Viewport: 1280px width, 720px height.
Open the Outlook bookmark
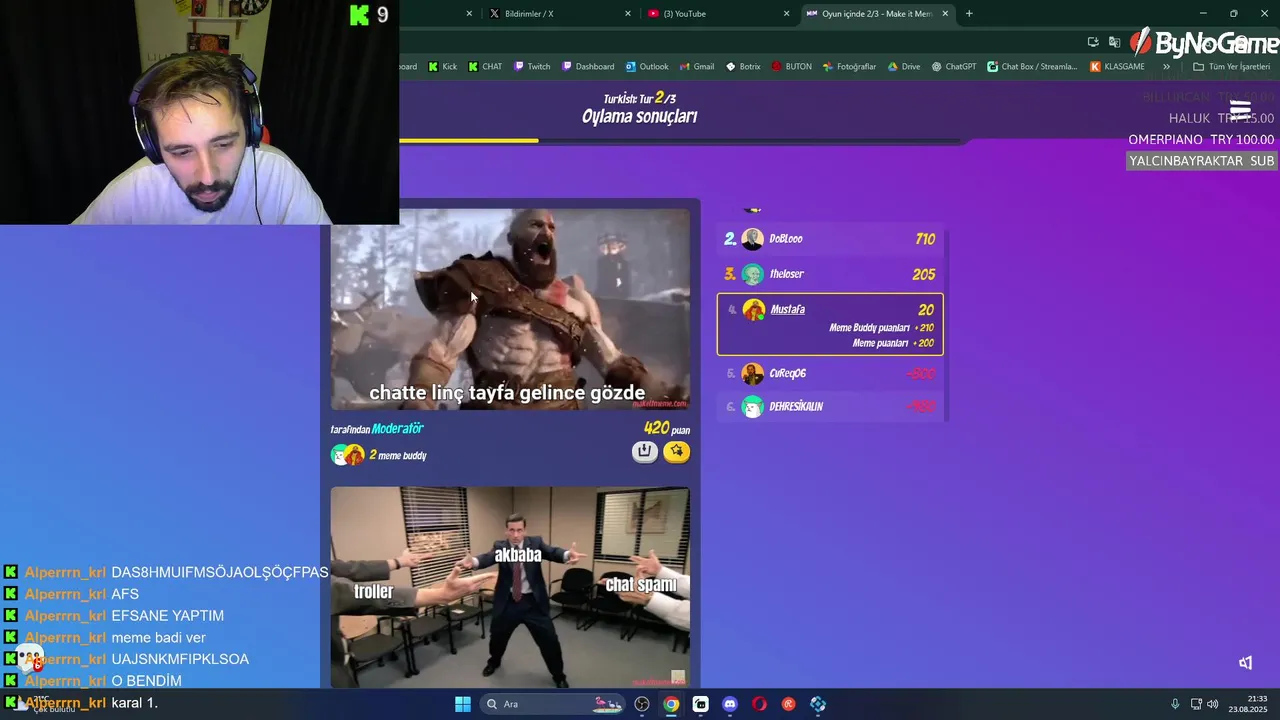point(647,67)
